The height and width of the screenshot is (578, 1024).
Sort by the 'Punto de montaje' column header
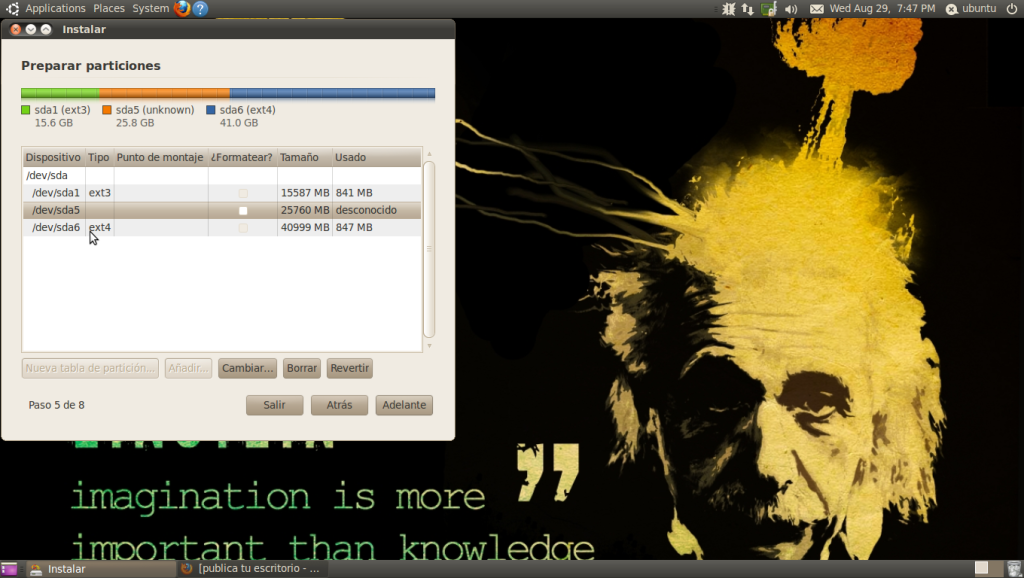(x=160, y=157)
